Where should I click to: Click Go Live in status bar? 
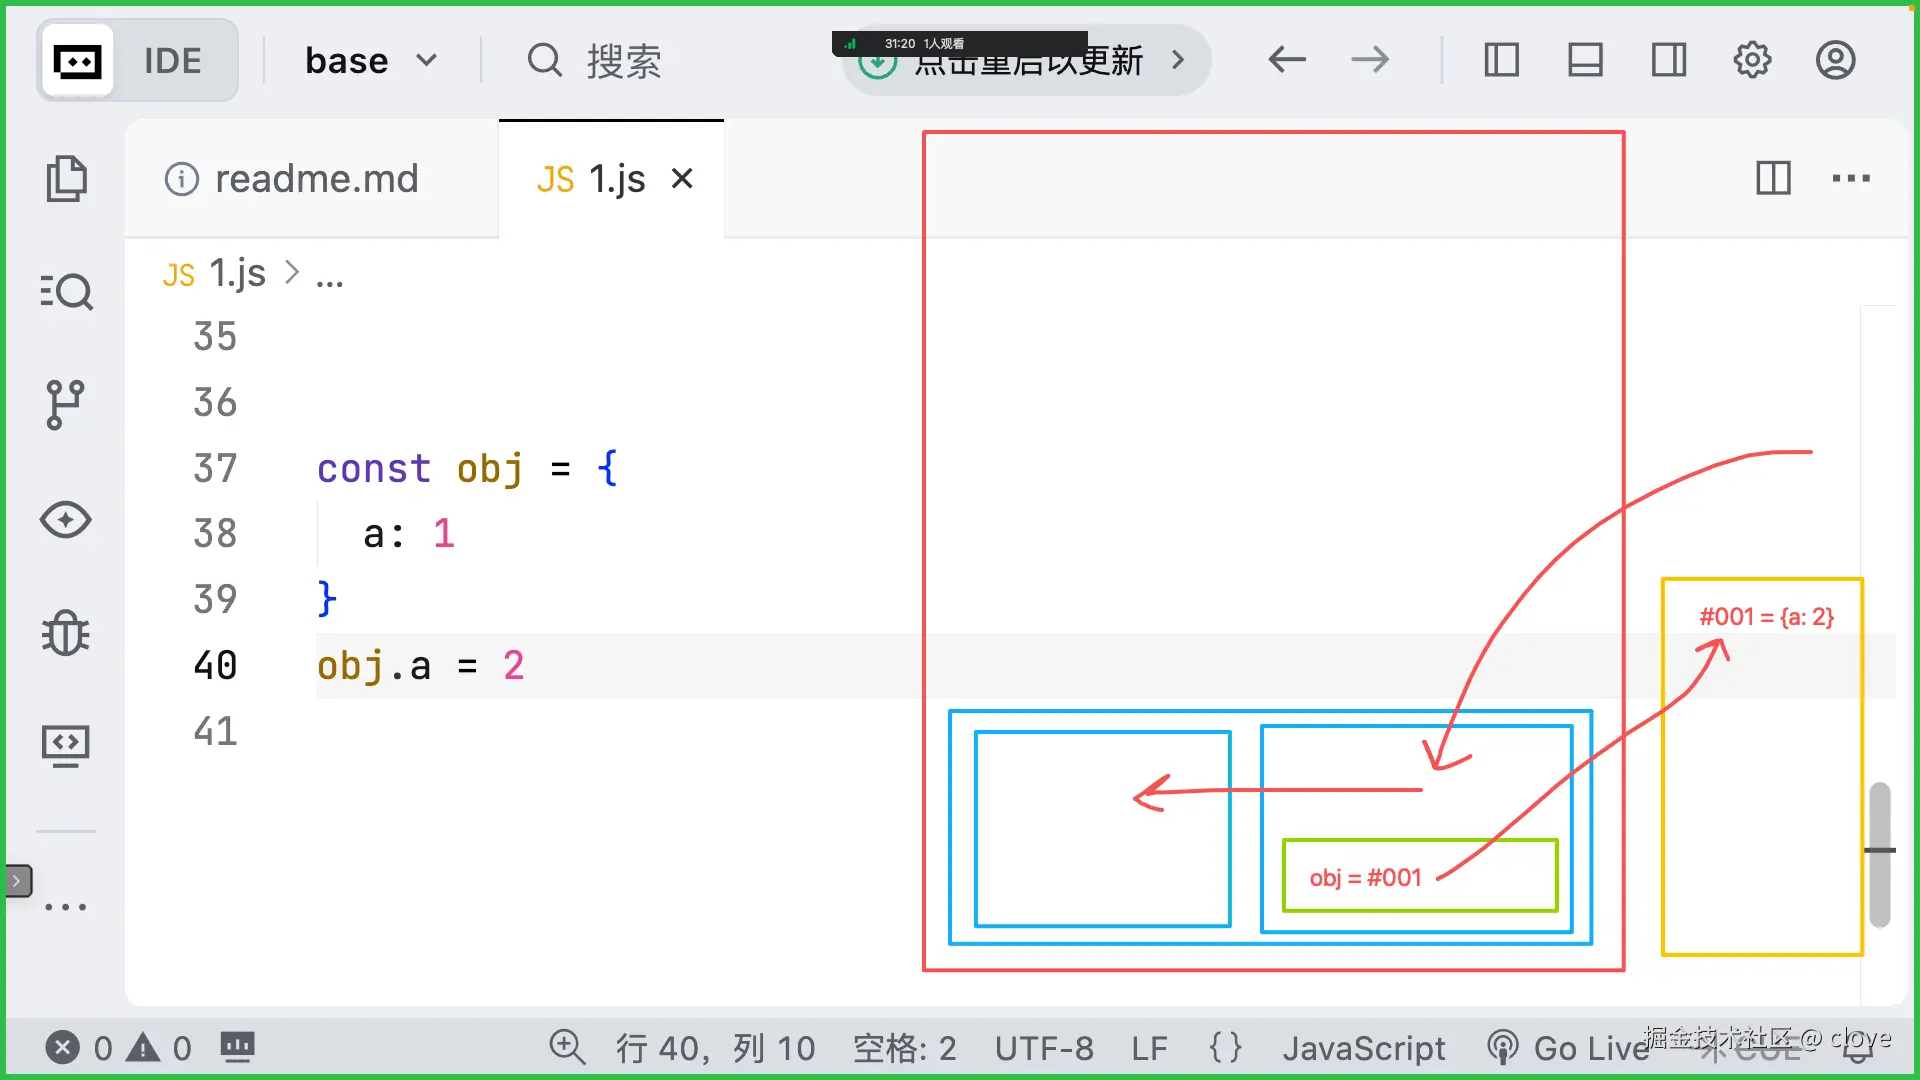[1567, 1048]
